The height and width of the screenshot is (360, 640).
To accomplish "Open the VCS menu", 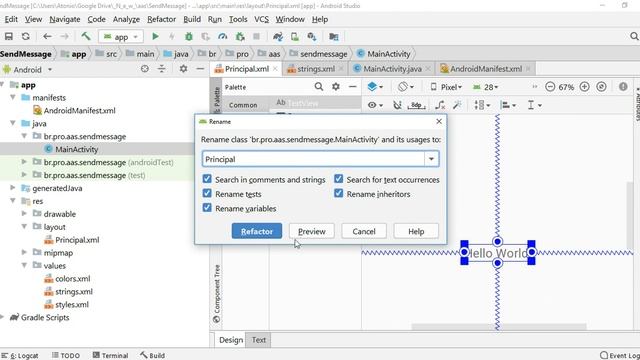I will pos(261,19).
